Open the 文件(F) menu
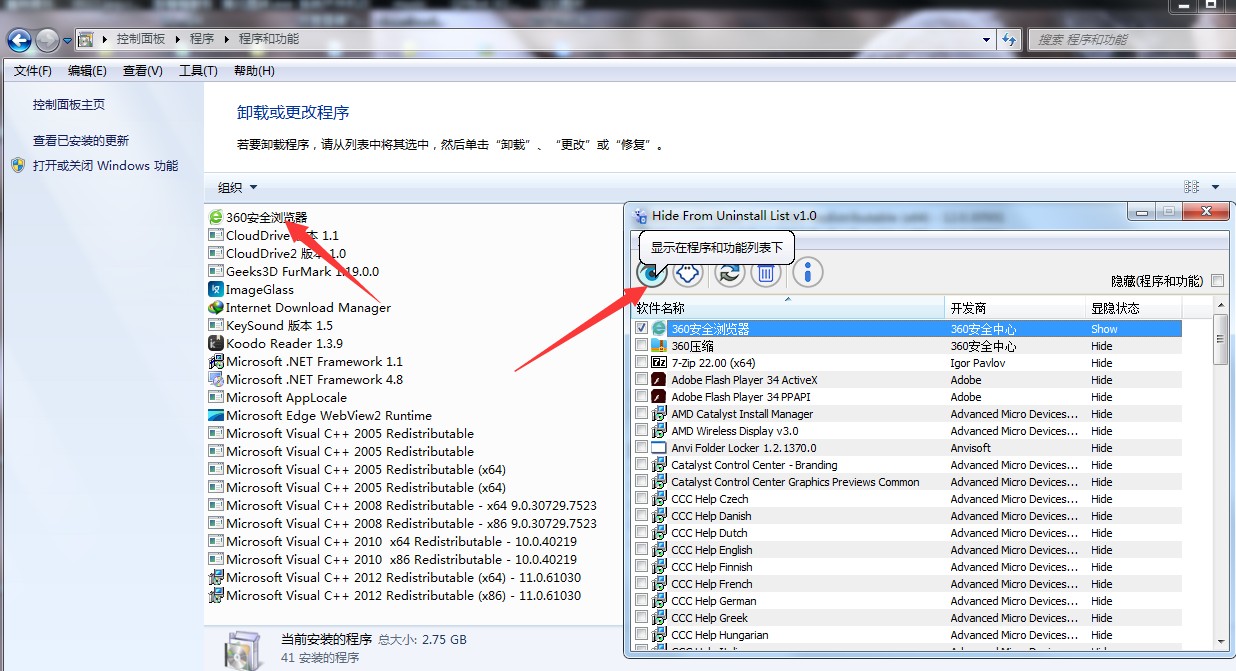The width and height of the screenshot is (1236, 671). tap(33, 70)
